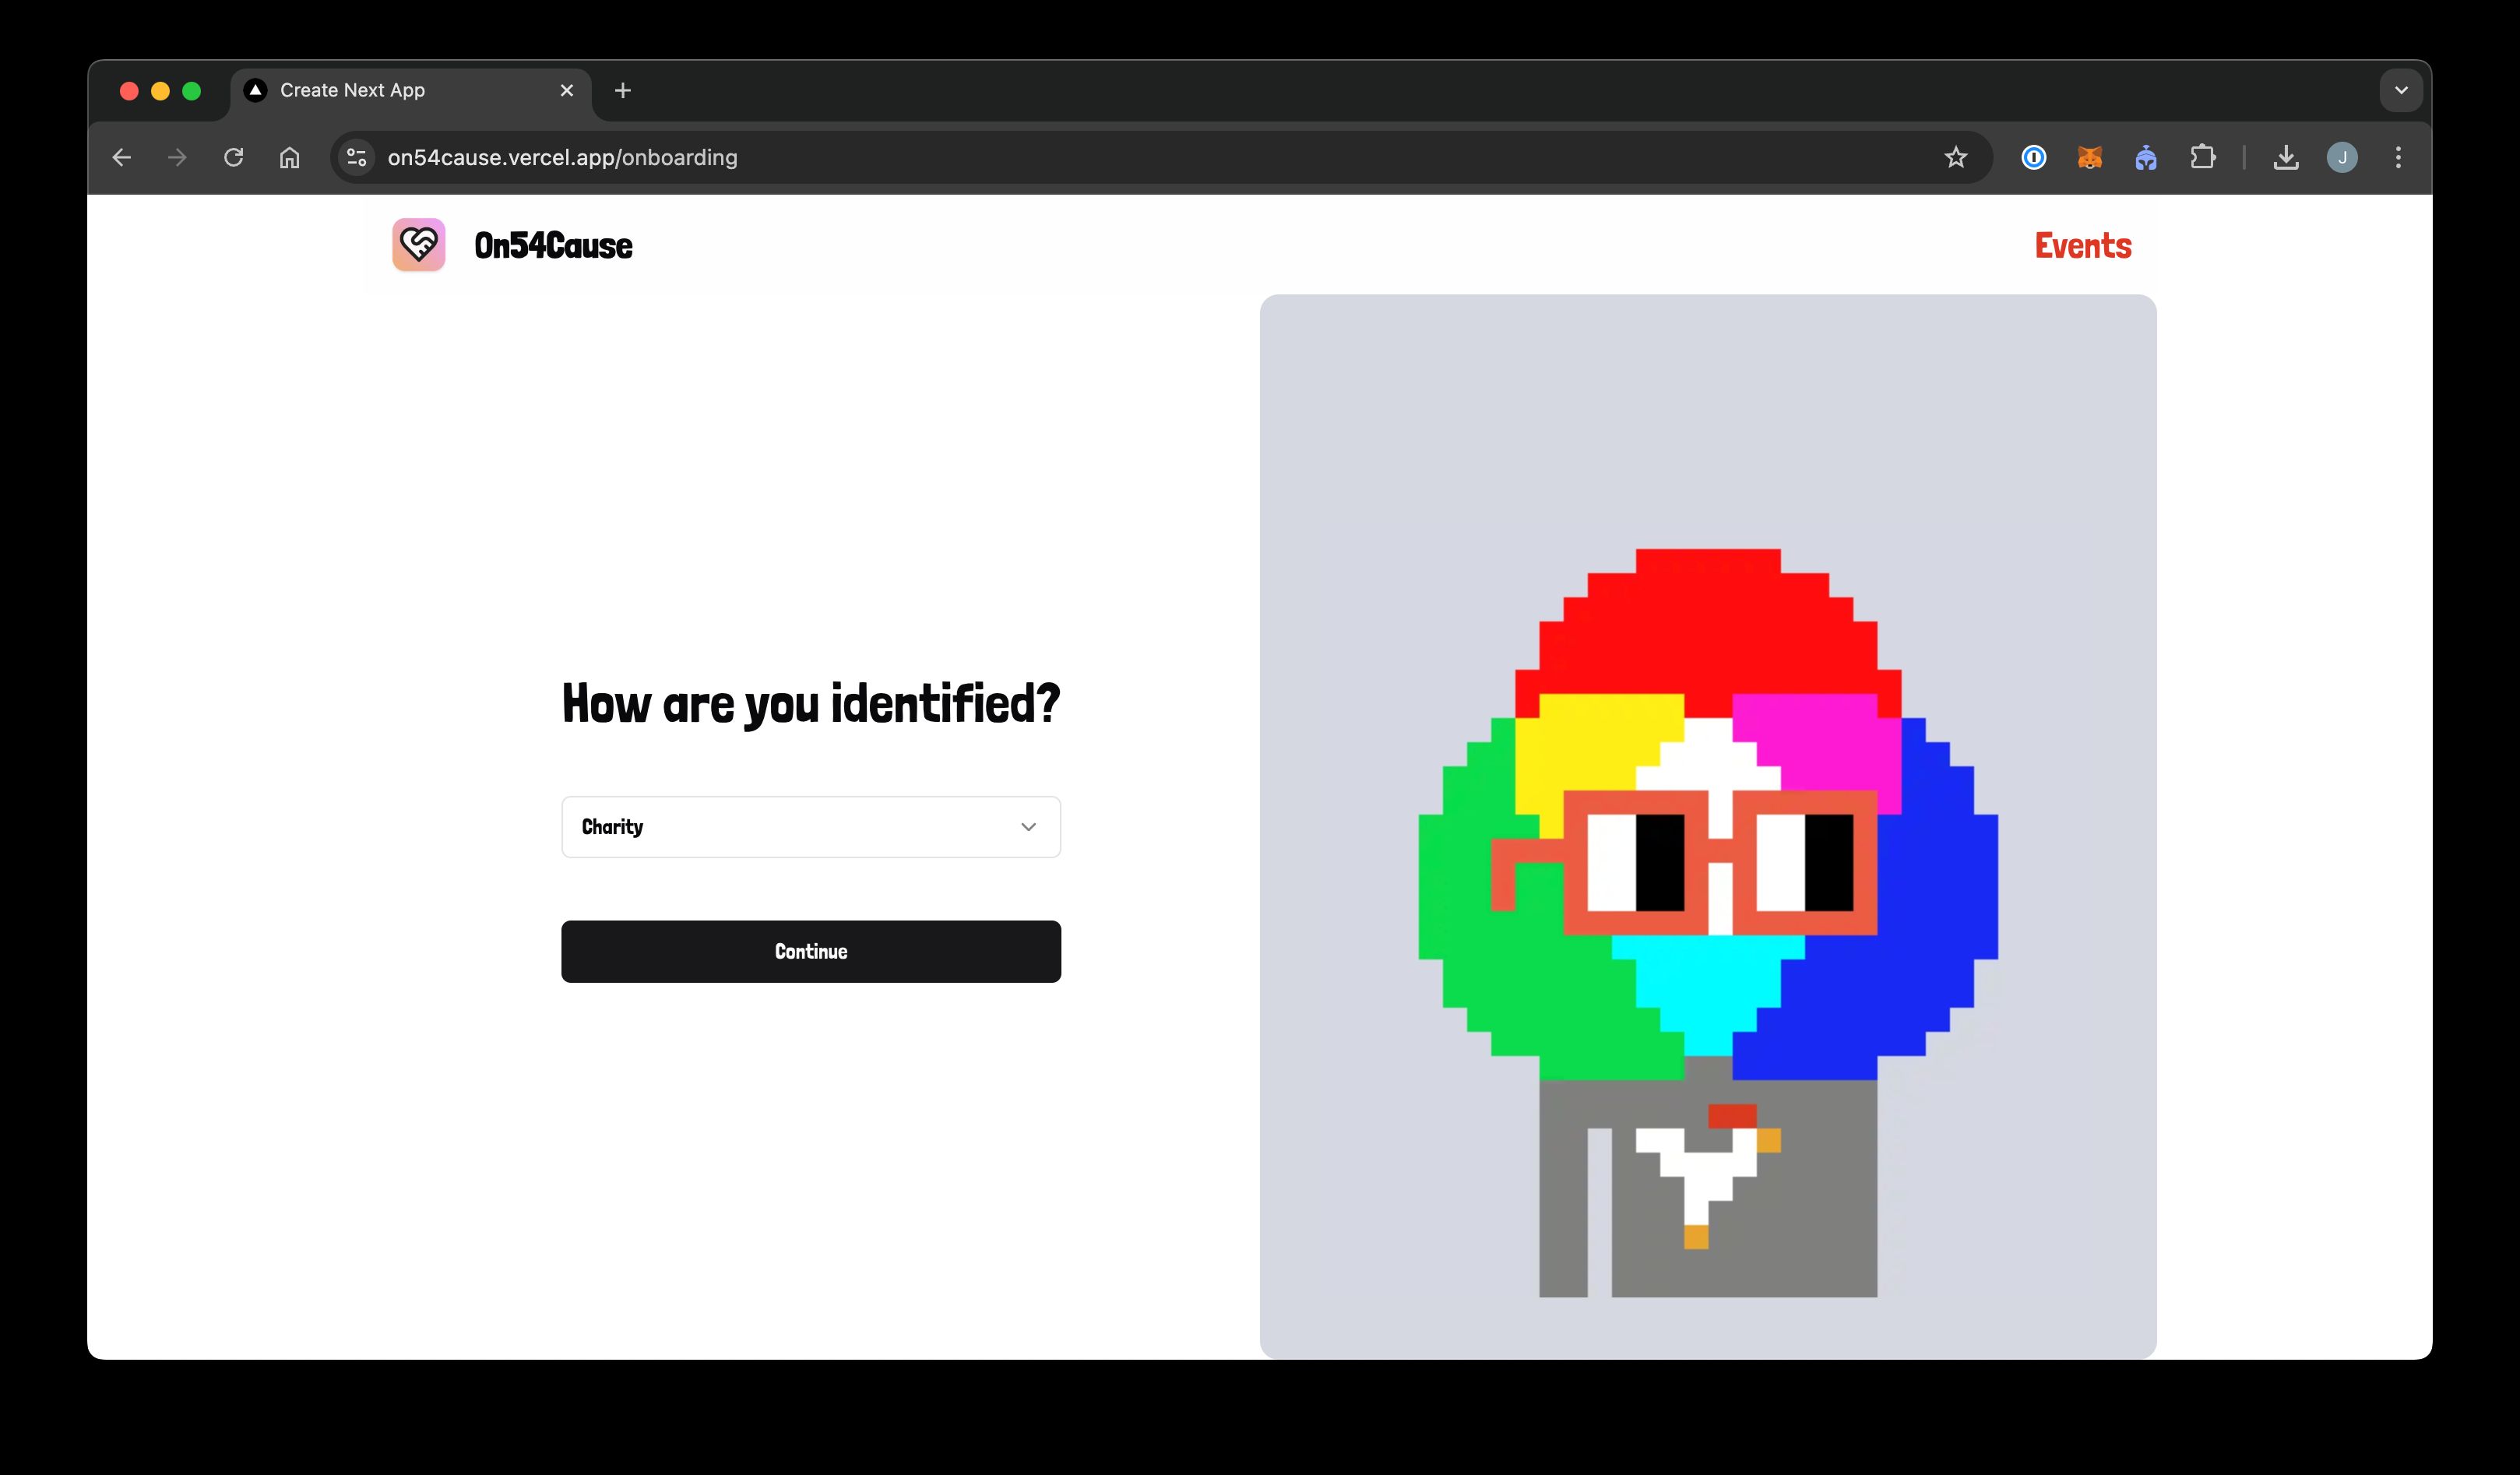2520x1475 pixels.
Task: Click the browser home icon
Action: (291, 158)
